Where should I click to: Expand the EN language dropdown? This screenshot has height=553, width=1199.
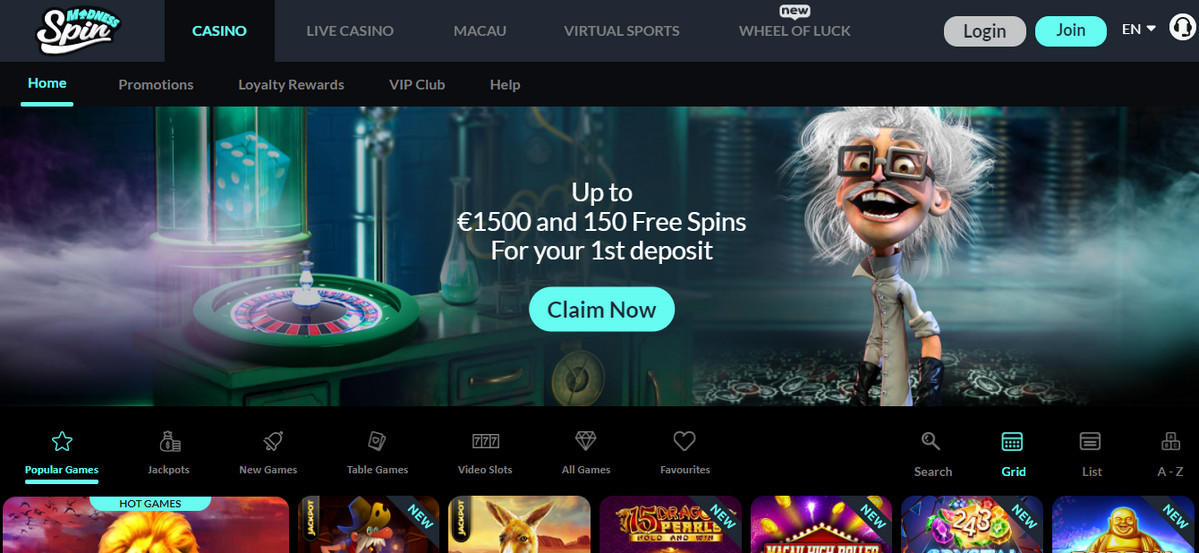1139,30
